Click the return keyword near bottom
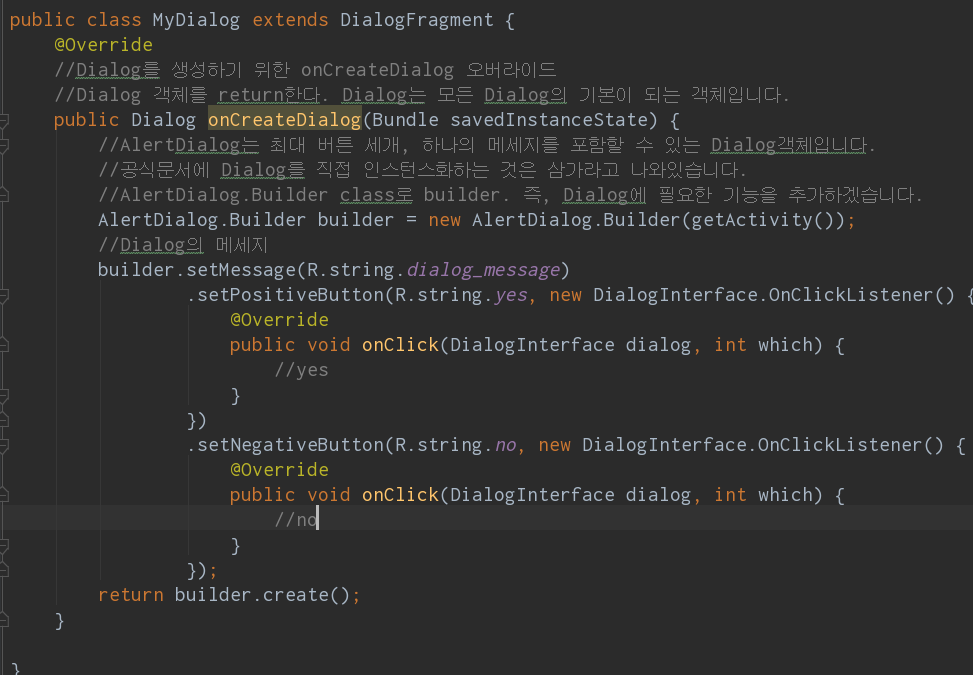 [130, 594]
